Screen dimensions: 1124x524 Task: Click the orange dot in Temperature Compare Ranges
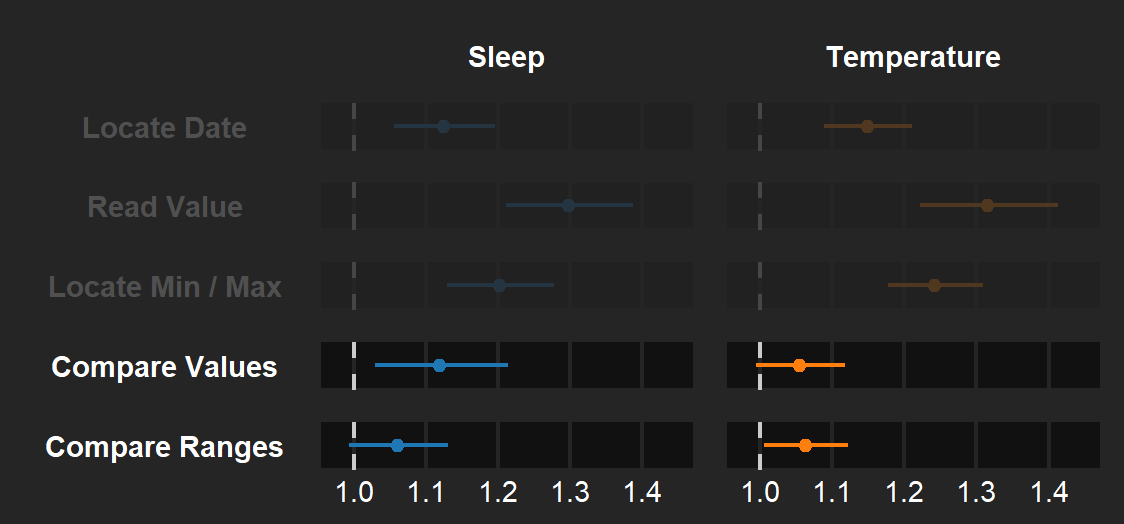(805, 445)
